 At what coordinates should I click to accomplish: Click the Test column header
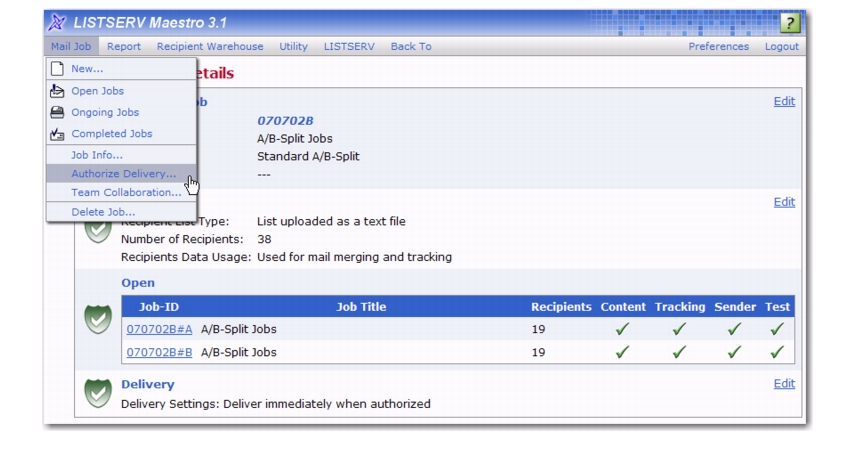tap(777, 307)
